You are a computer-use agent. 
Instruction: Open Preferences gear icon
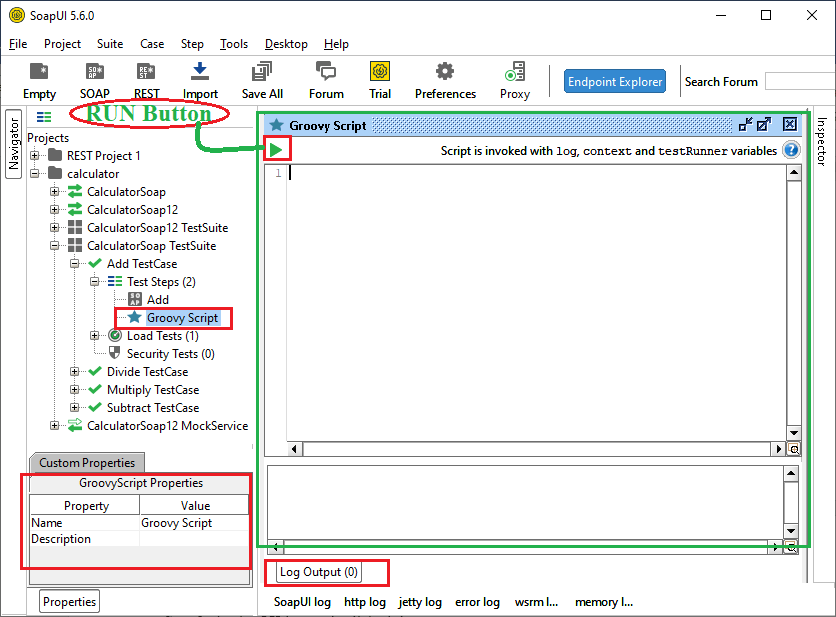(445, 81)
